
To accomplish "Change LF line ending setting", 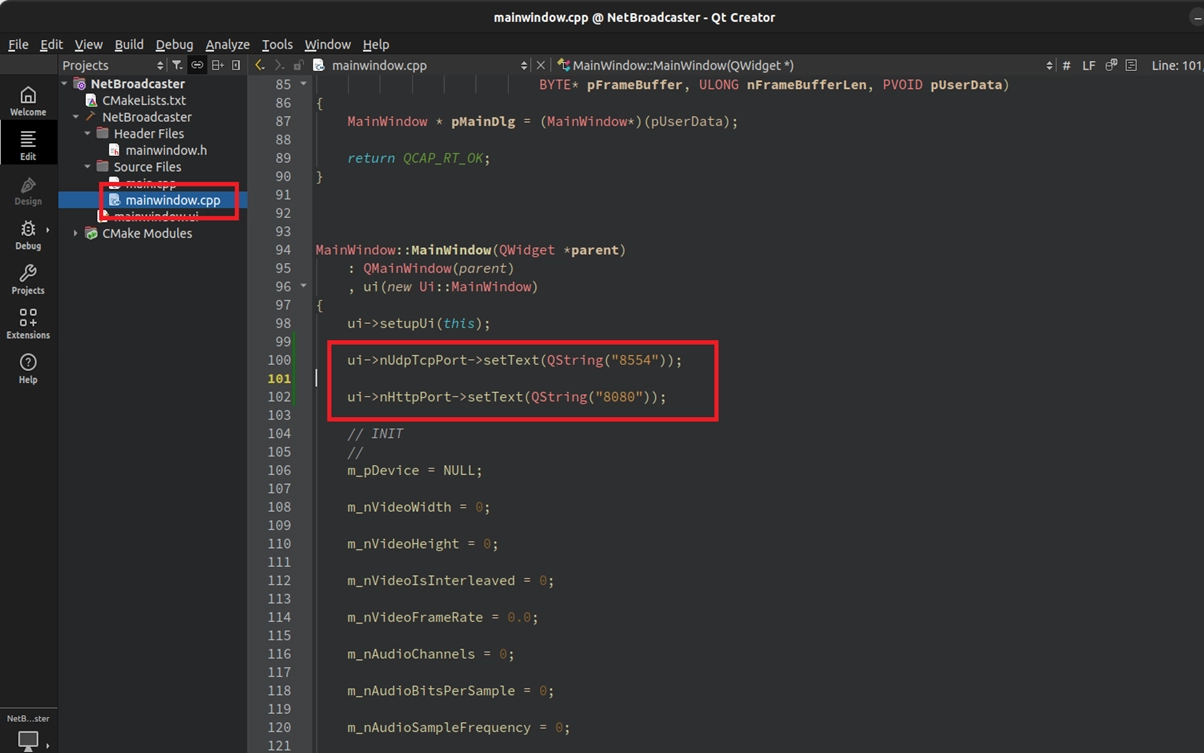I will tap(1088, 65).
